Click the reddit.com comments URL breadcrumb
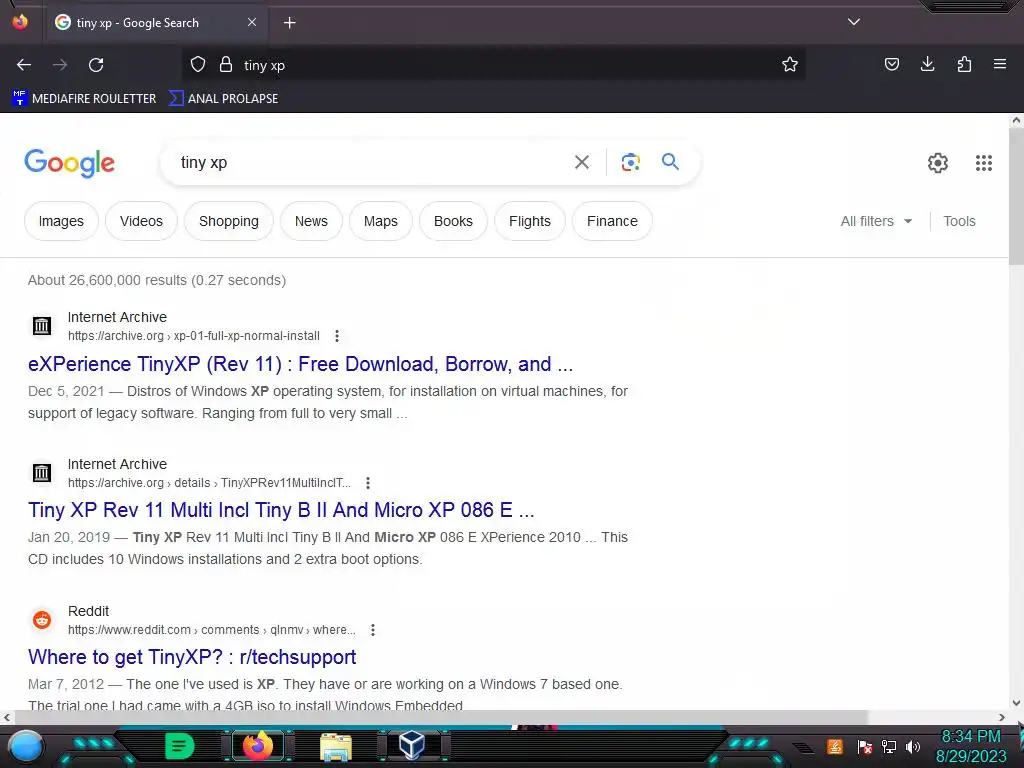The width and height of the screenshot is (1024, 768). [212, 630]
